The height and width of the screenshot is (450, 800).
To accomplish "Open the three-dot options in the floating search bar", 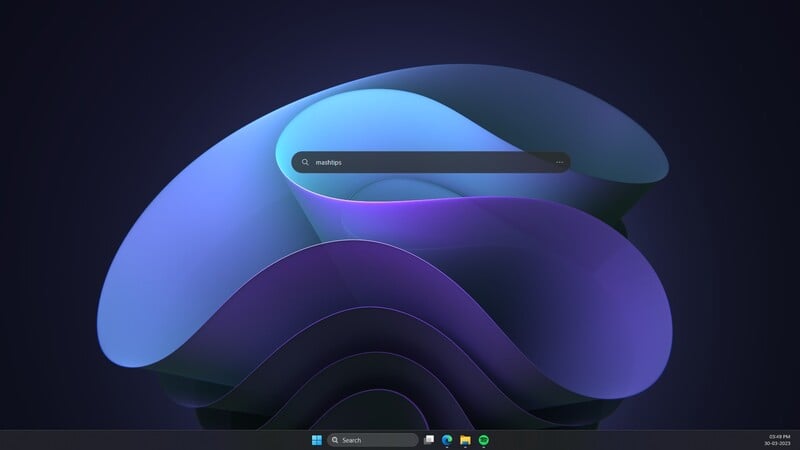I will [x=560, y=162].
